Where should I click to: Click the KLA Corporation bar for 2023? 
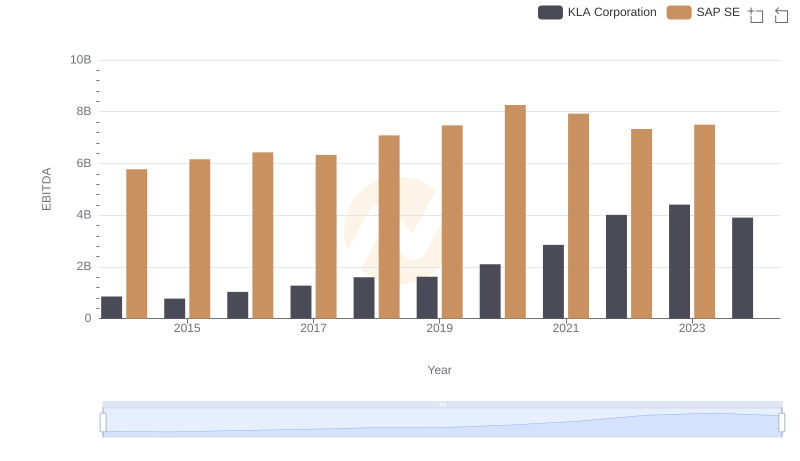click(x=679, y=262)
